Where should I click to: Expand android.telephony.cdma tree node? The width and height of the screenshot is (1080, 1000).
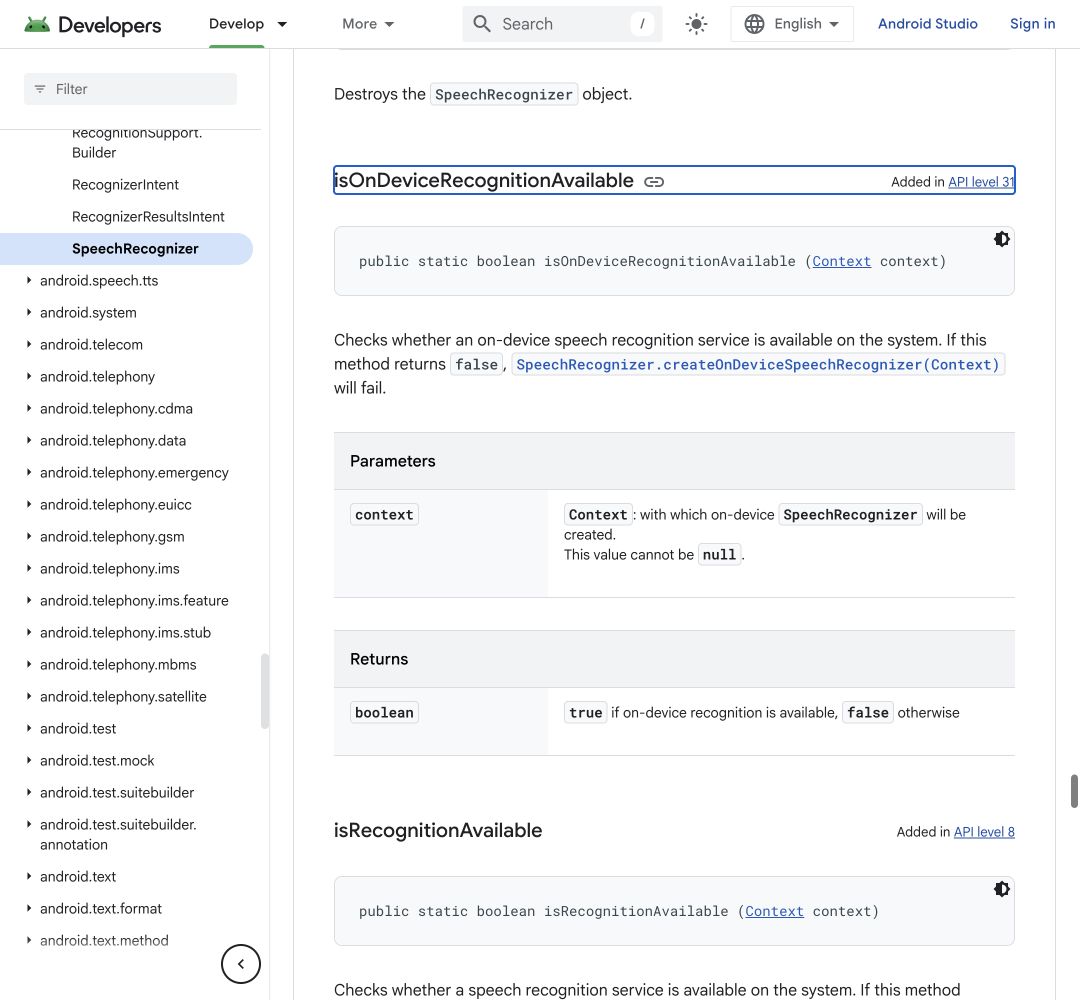29,408
